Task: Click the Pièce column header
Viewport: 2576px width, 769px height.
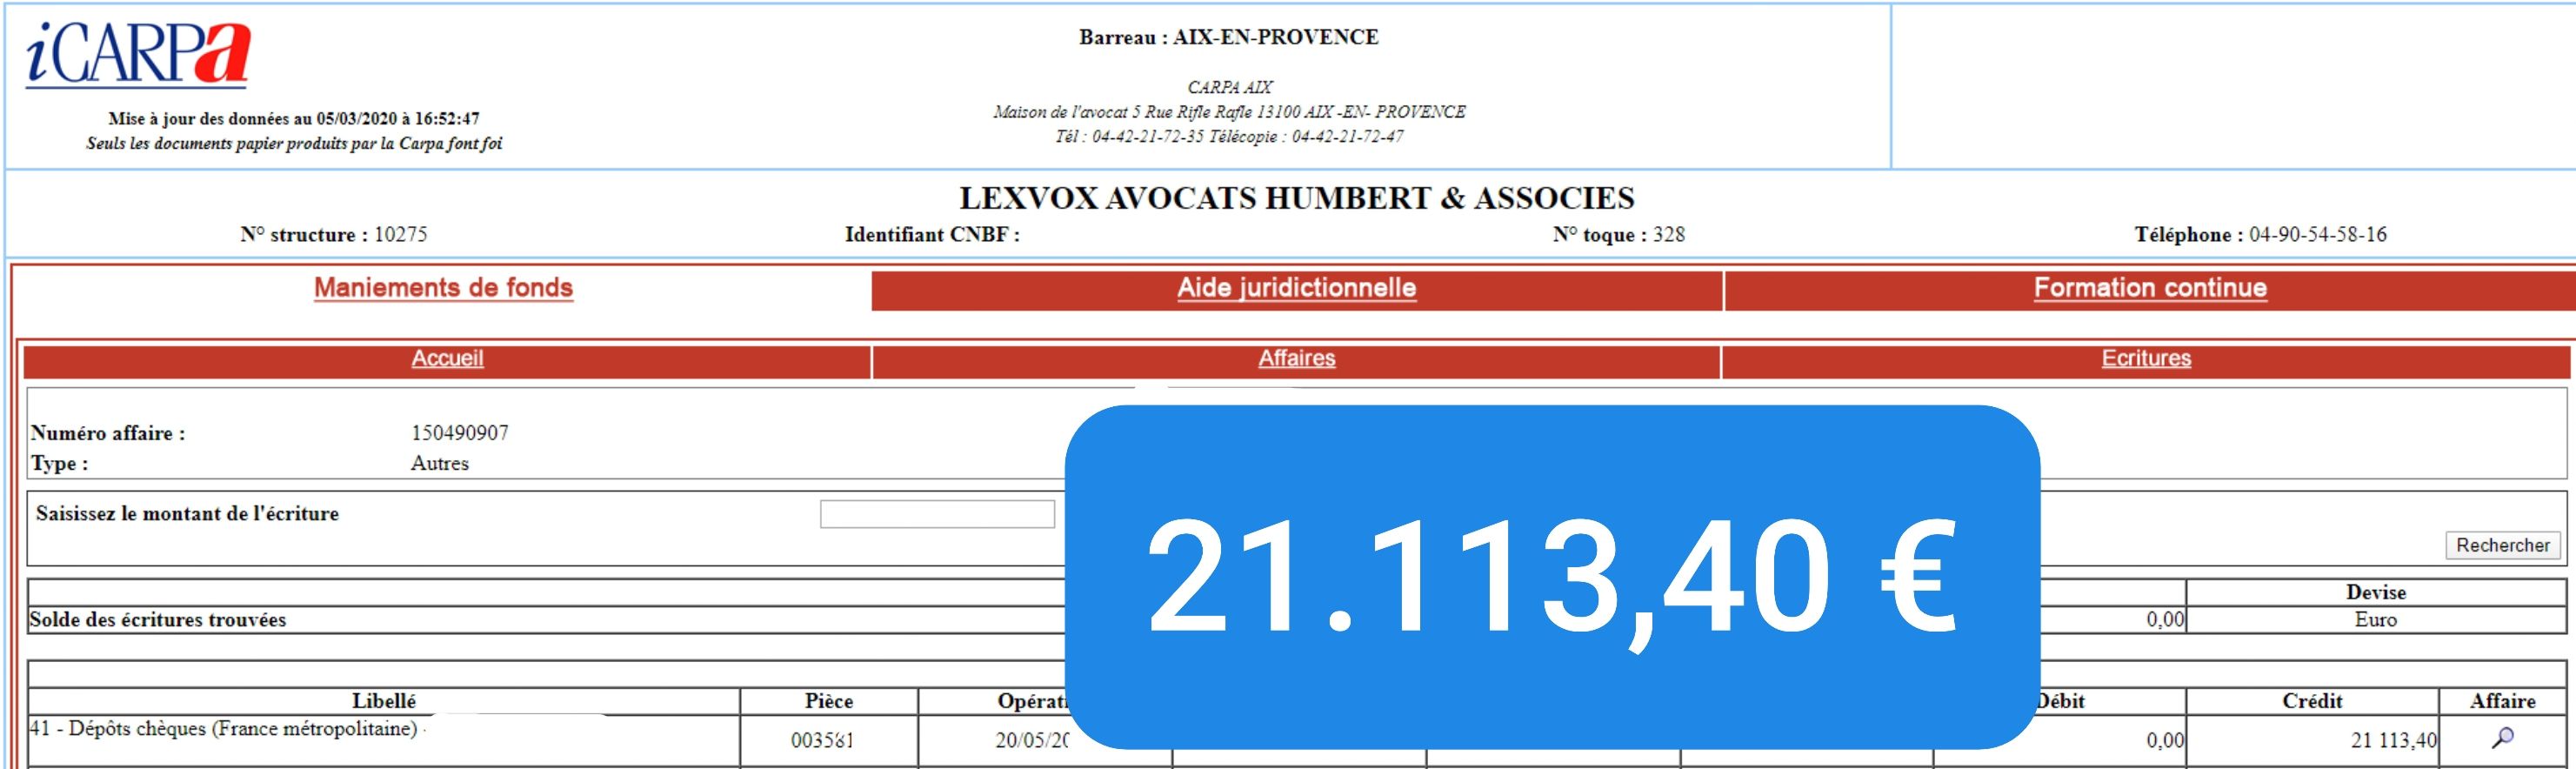Action: [x=829, y=701]
